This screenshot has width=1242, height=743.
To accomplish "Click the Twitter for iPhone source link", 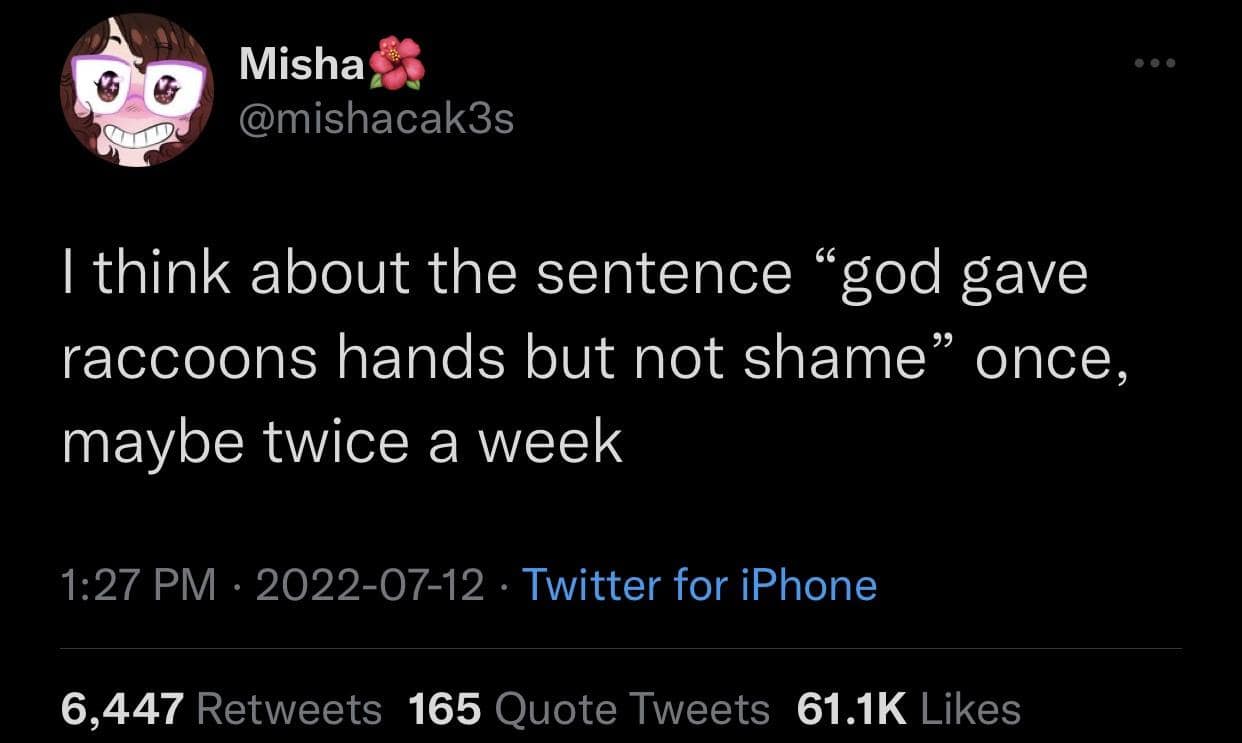I will point(699,584).
